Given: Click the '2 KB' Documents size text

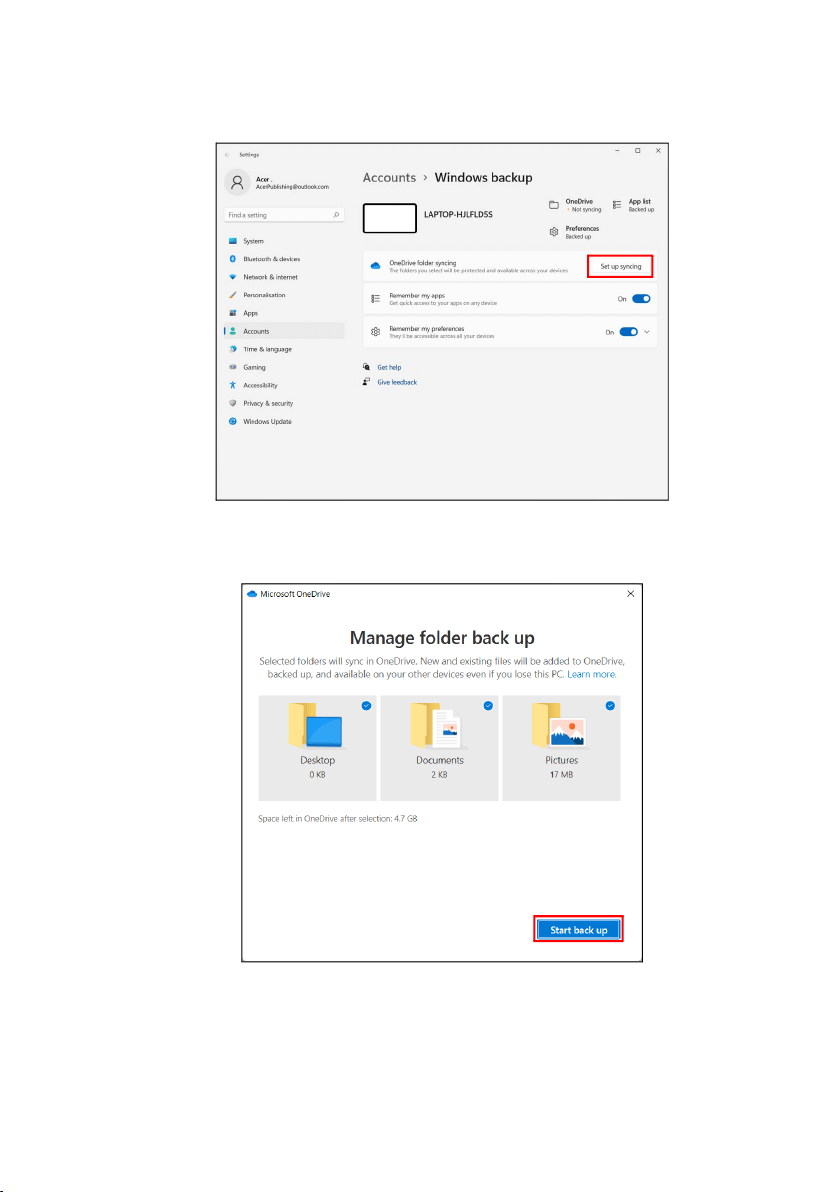Looking at the screenshot, I should tap(439, 775).
